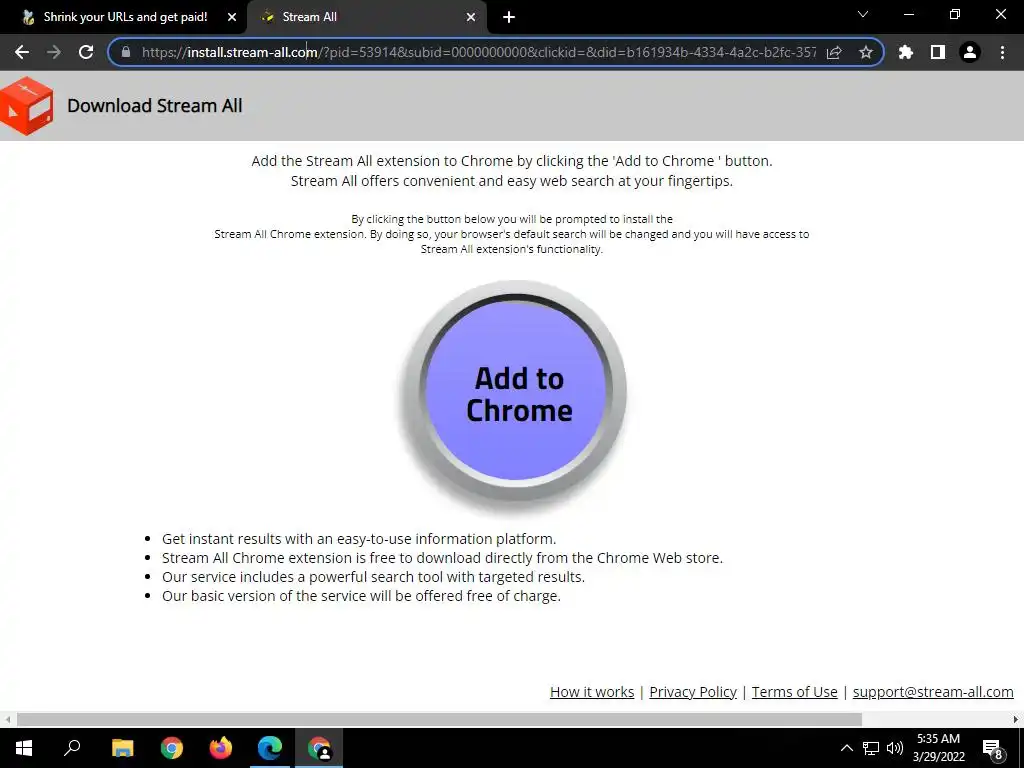Show hidden system tray icons
Screen dimensions: 1024x768
pos(846,748)
